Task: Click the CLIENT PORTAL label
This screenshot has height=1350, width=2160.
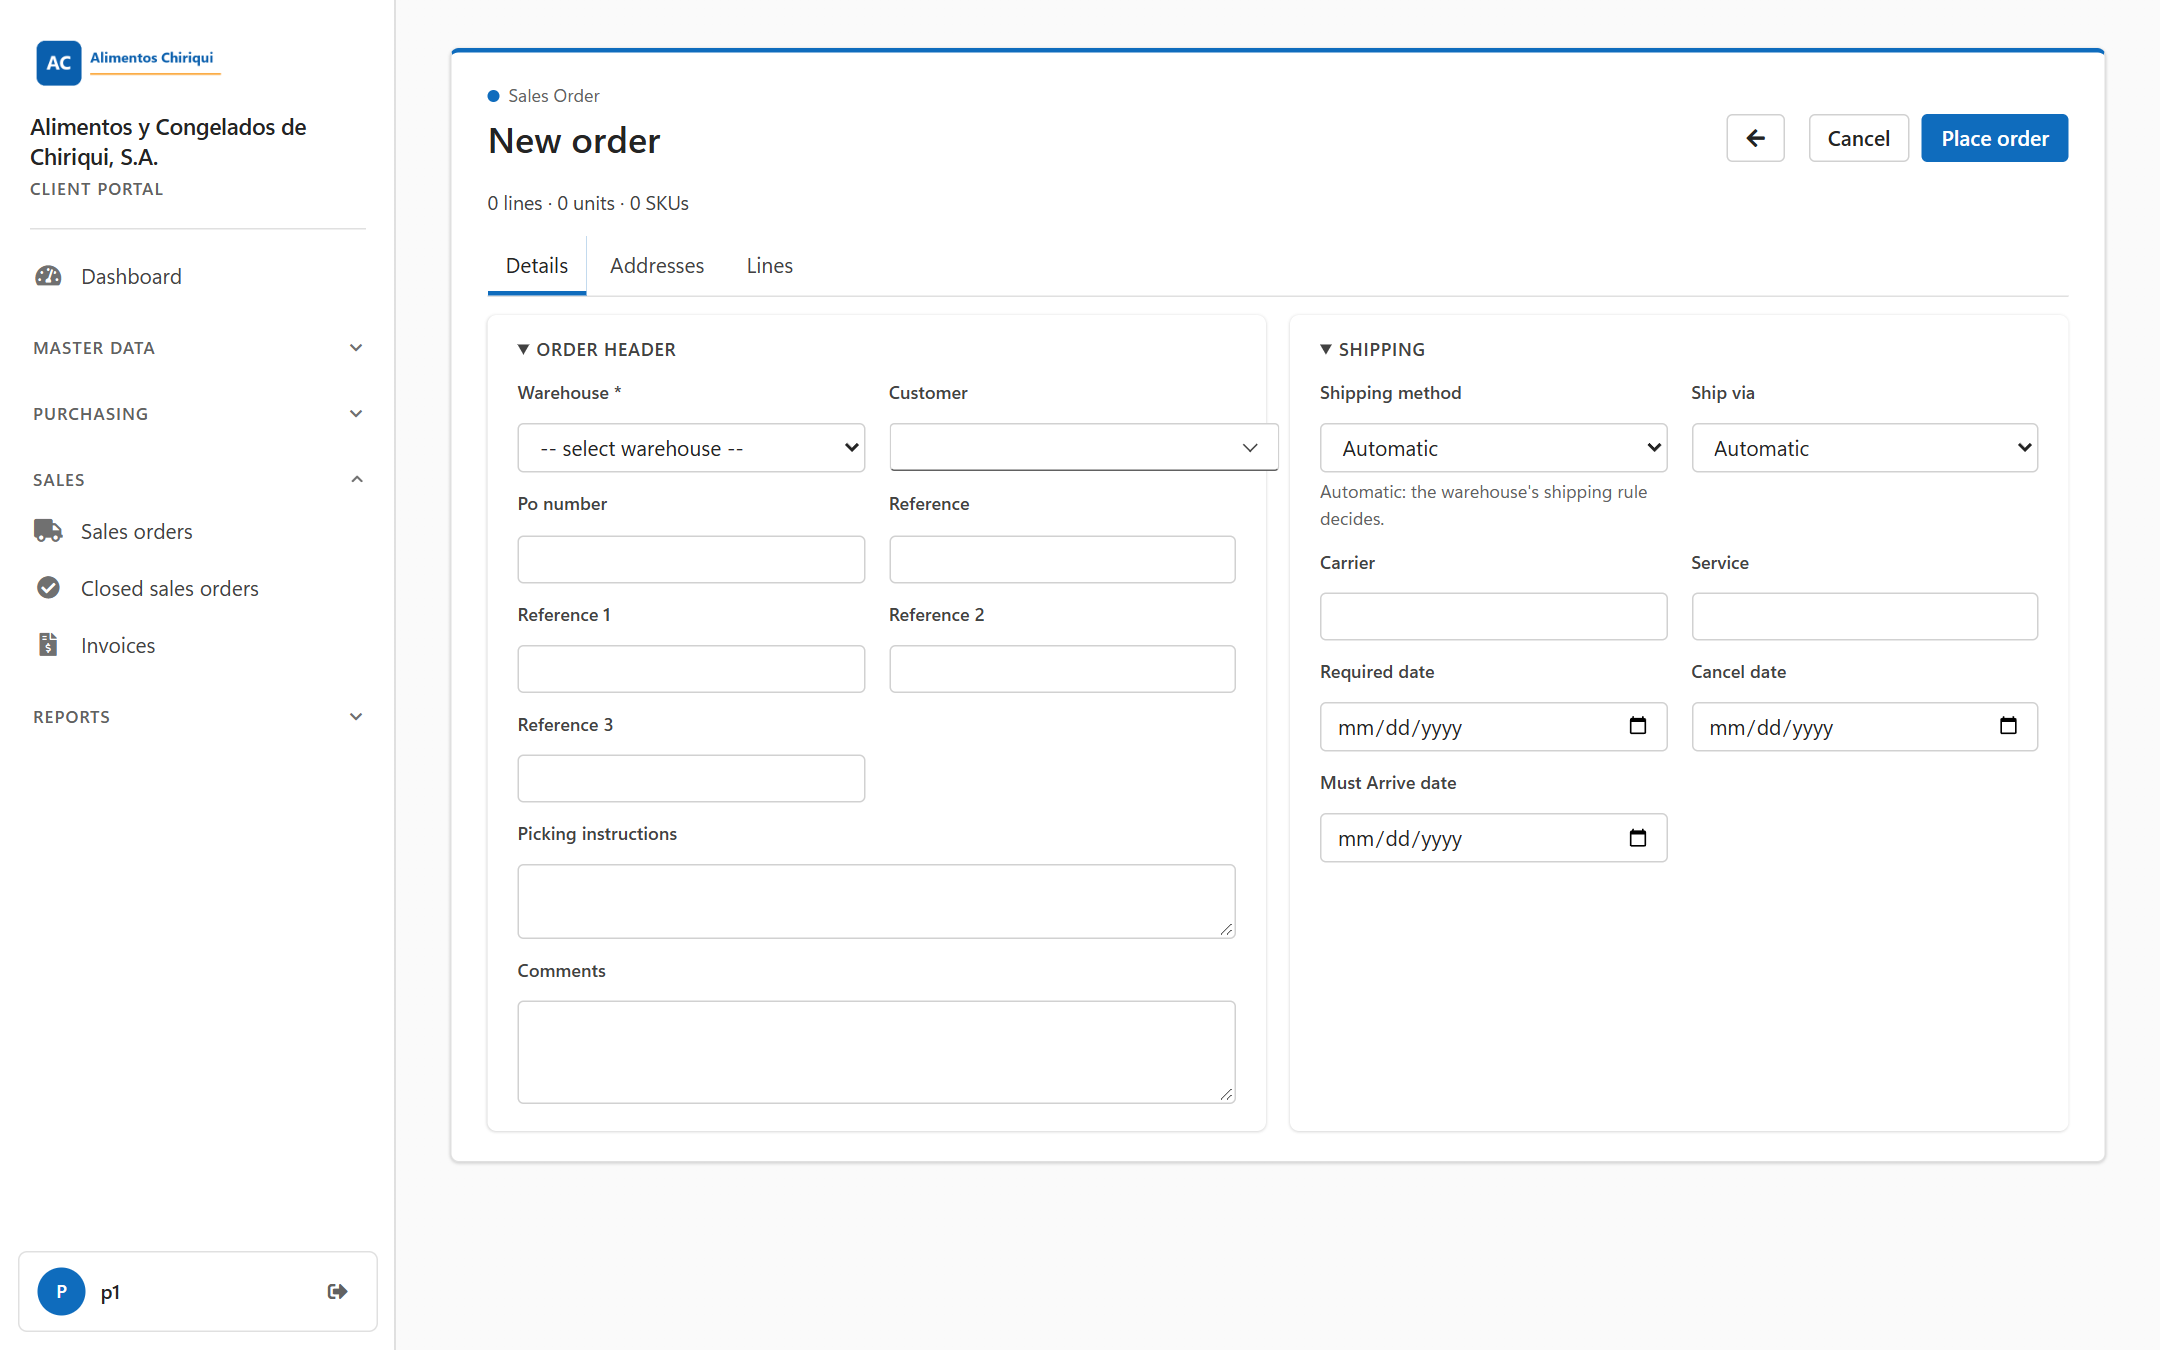Action: pos(96,189)
